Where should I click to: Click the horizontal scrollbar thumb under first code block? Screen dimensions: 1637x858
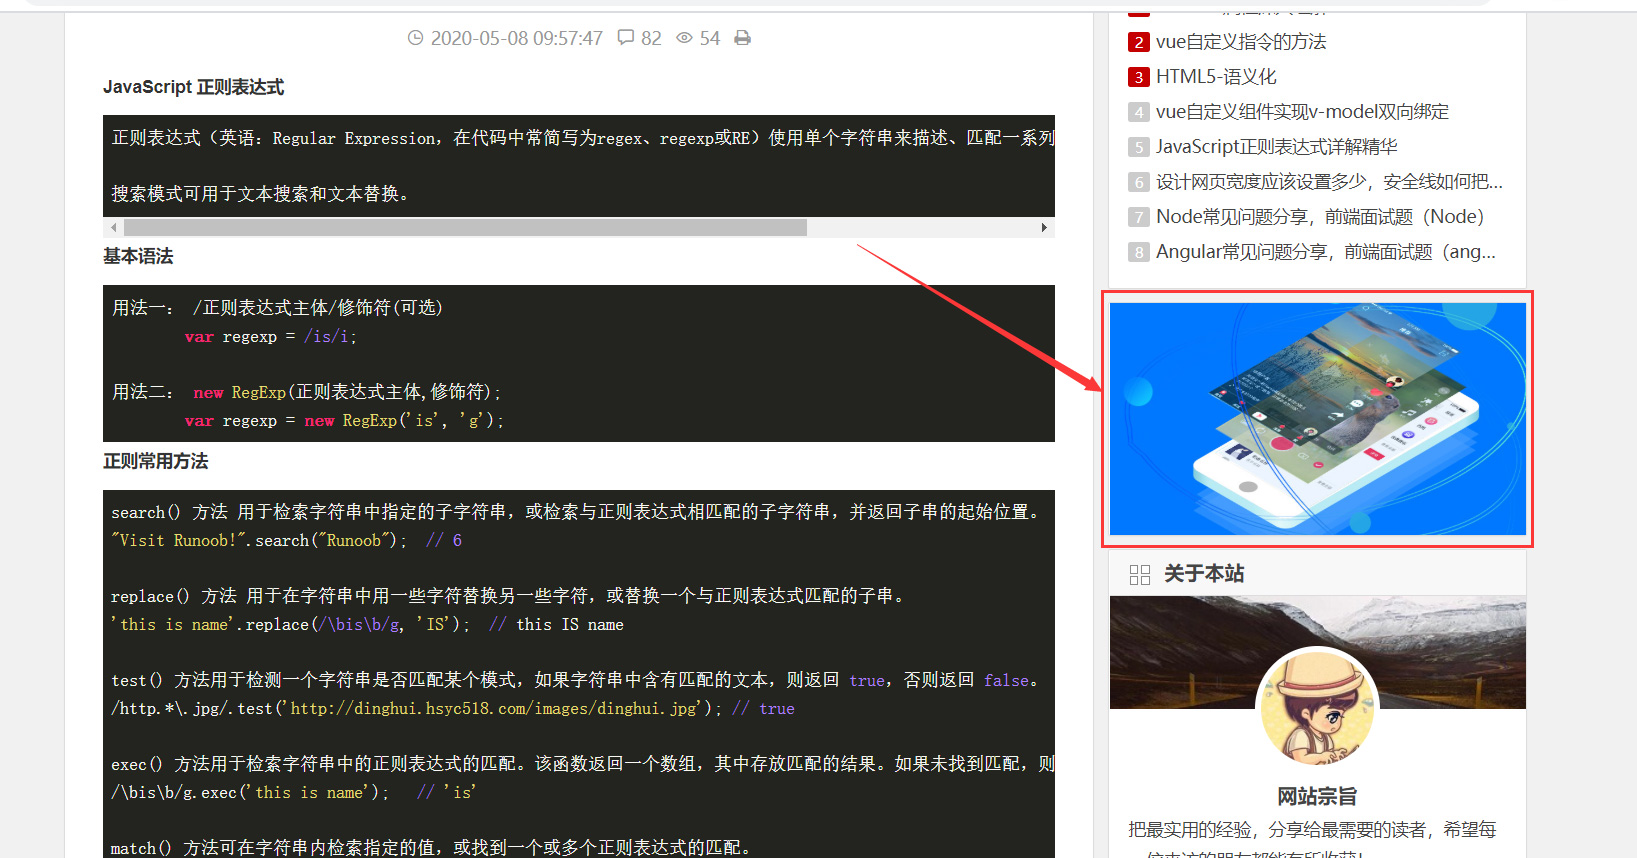[464, 228]
